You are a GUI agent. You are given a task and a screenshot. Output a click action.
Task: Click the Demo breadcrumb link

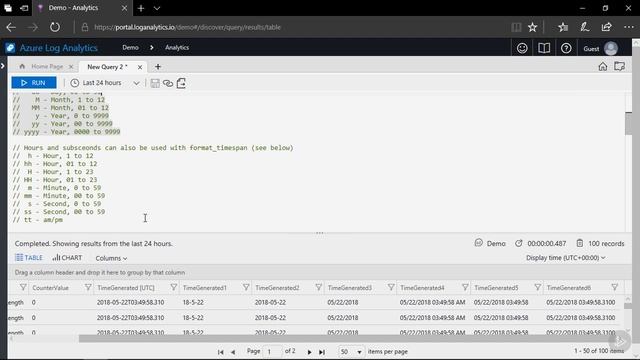tap(130, 47)
